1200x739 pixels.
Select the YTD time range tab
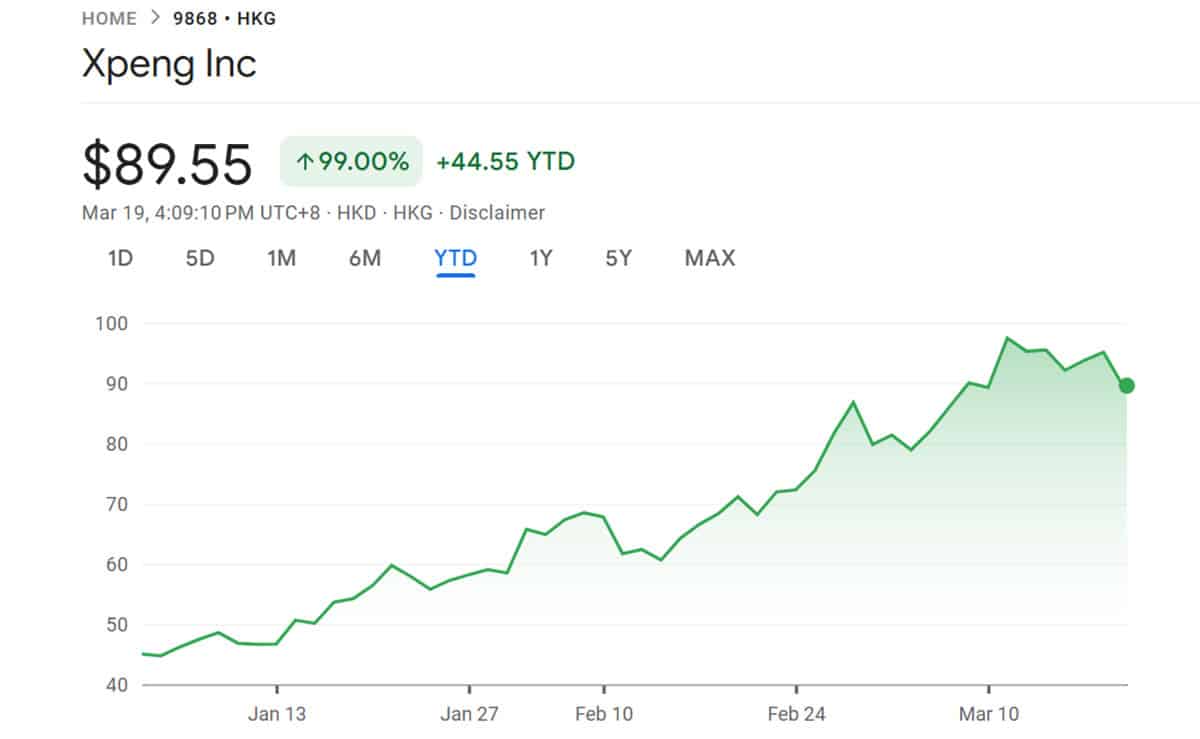455,258
